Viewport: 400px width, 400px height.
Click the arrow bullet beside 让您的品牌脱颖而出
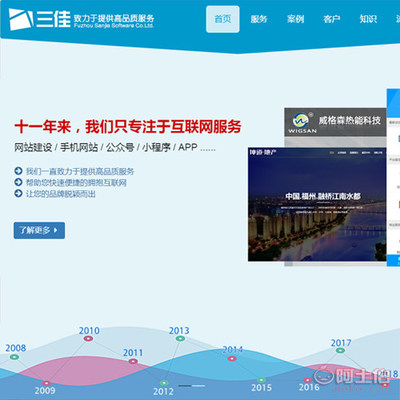[18, 193]
